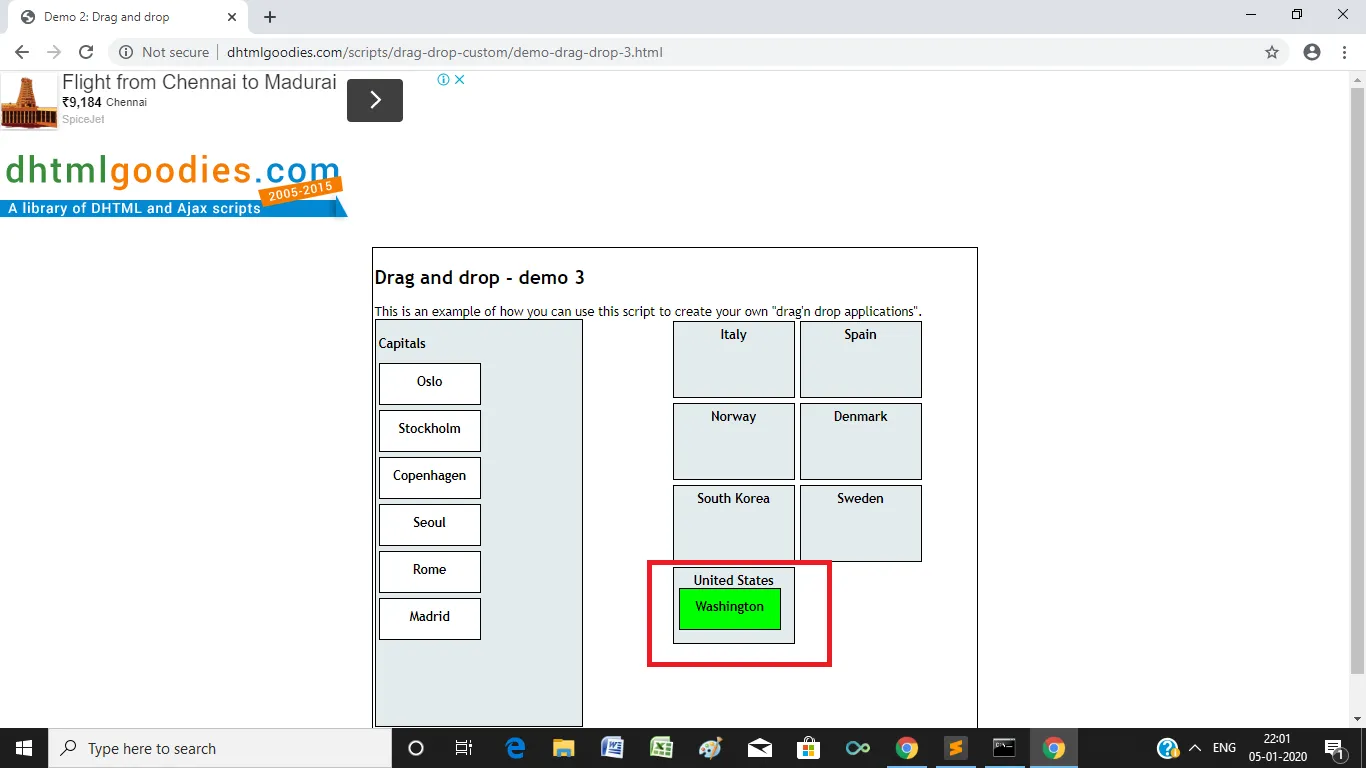
Task: Click the Oslo capital box
Action: point(430,384)
